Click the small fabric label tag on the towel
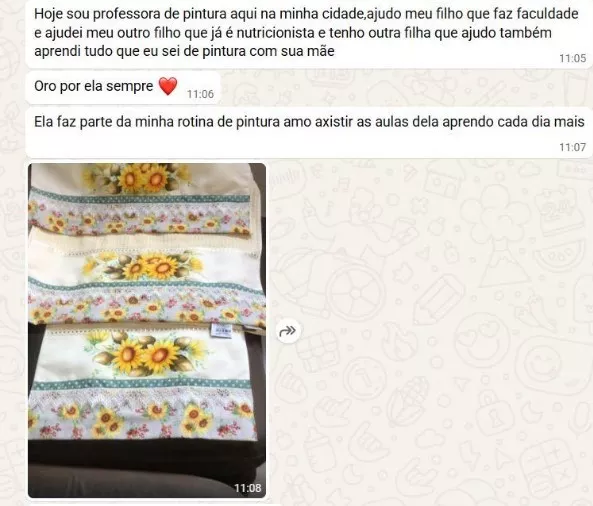 click(x=218, y=331)
